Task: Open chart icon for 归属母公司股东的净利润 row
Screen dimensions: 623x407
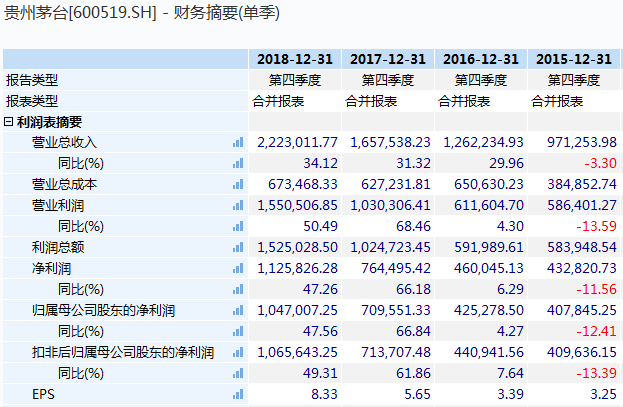Action: click(x=238, y=310)
